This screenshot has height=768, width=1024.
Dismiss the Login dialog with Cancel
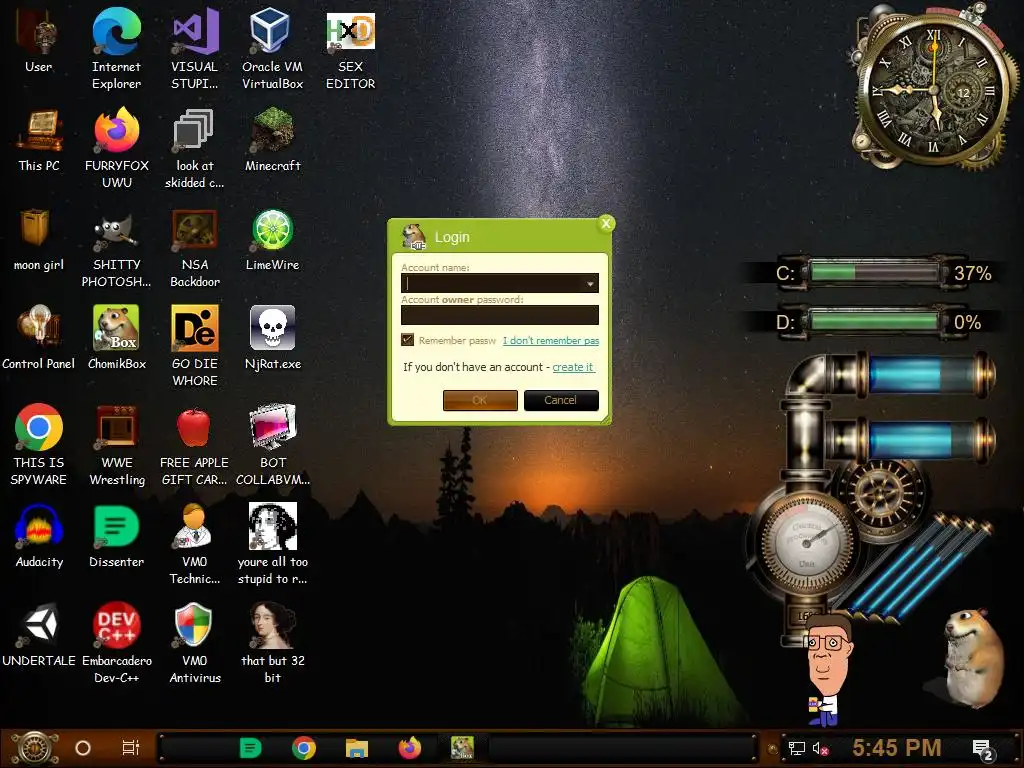point(561,400)
